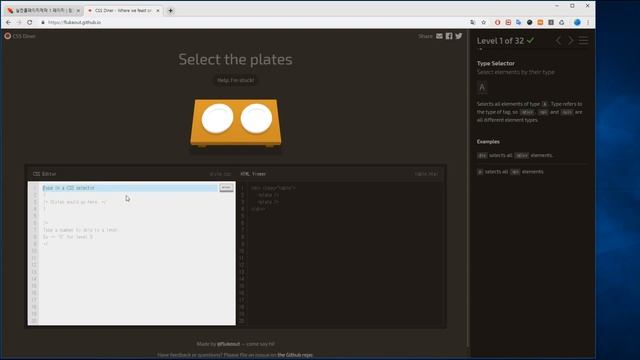Screen dimensions: 640x360
Task: Click the second plate line in HTML viewer
Action: tap(269, 202)
